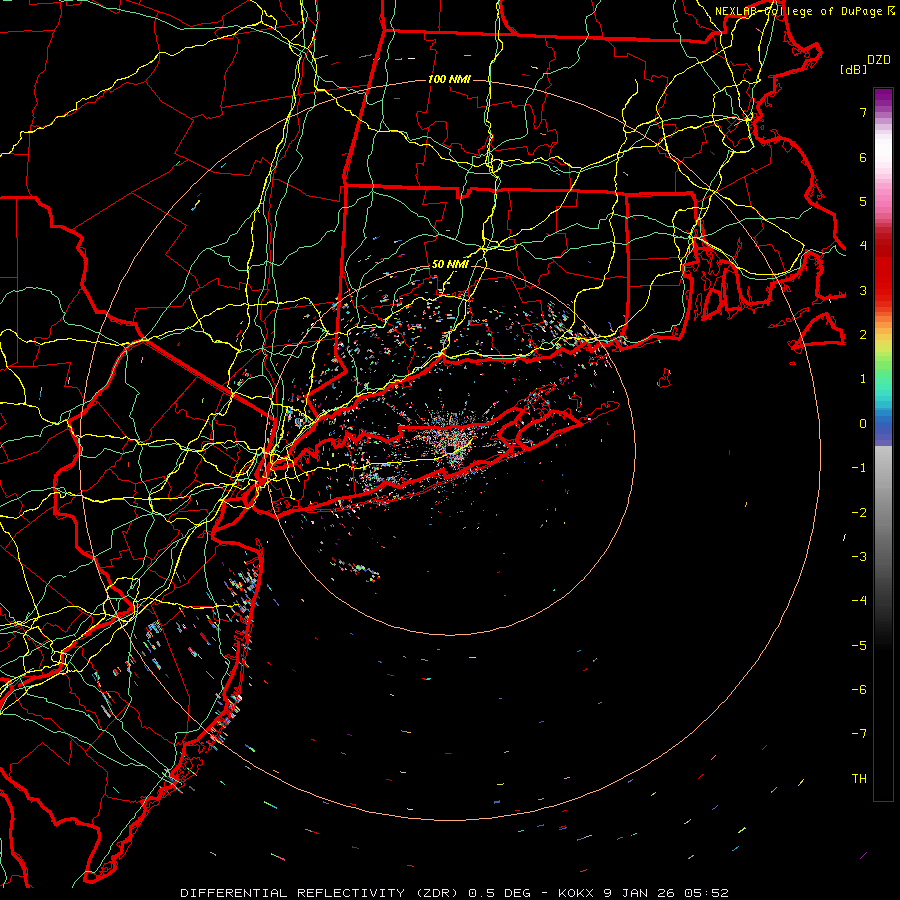Click the -3 value on color scale
This screenshot has height=900, width=900.
click(x=859, y=557)
